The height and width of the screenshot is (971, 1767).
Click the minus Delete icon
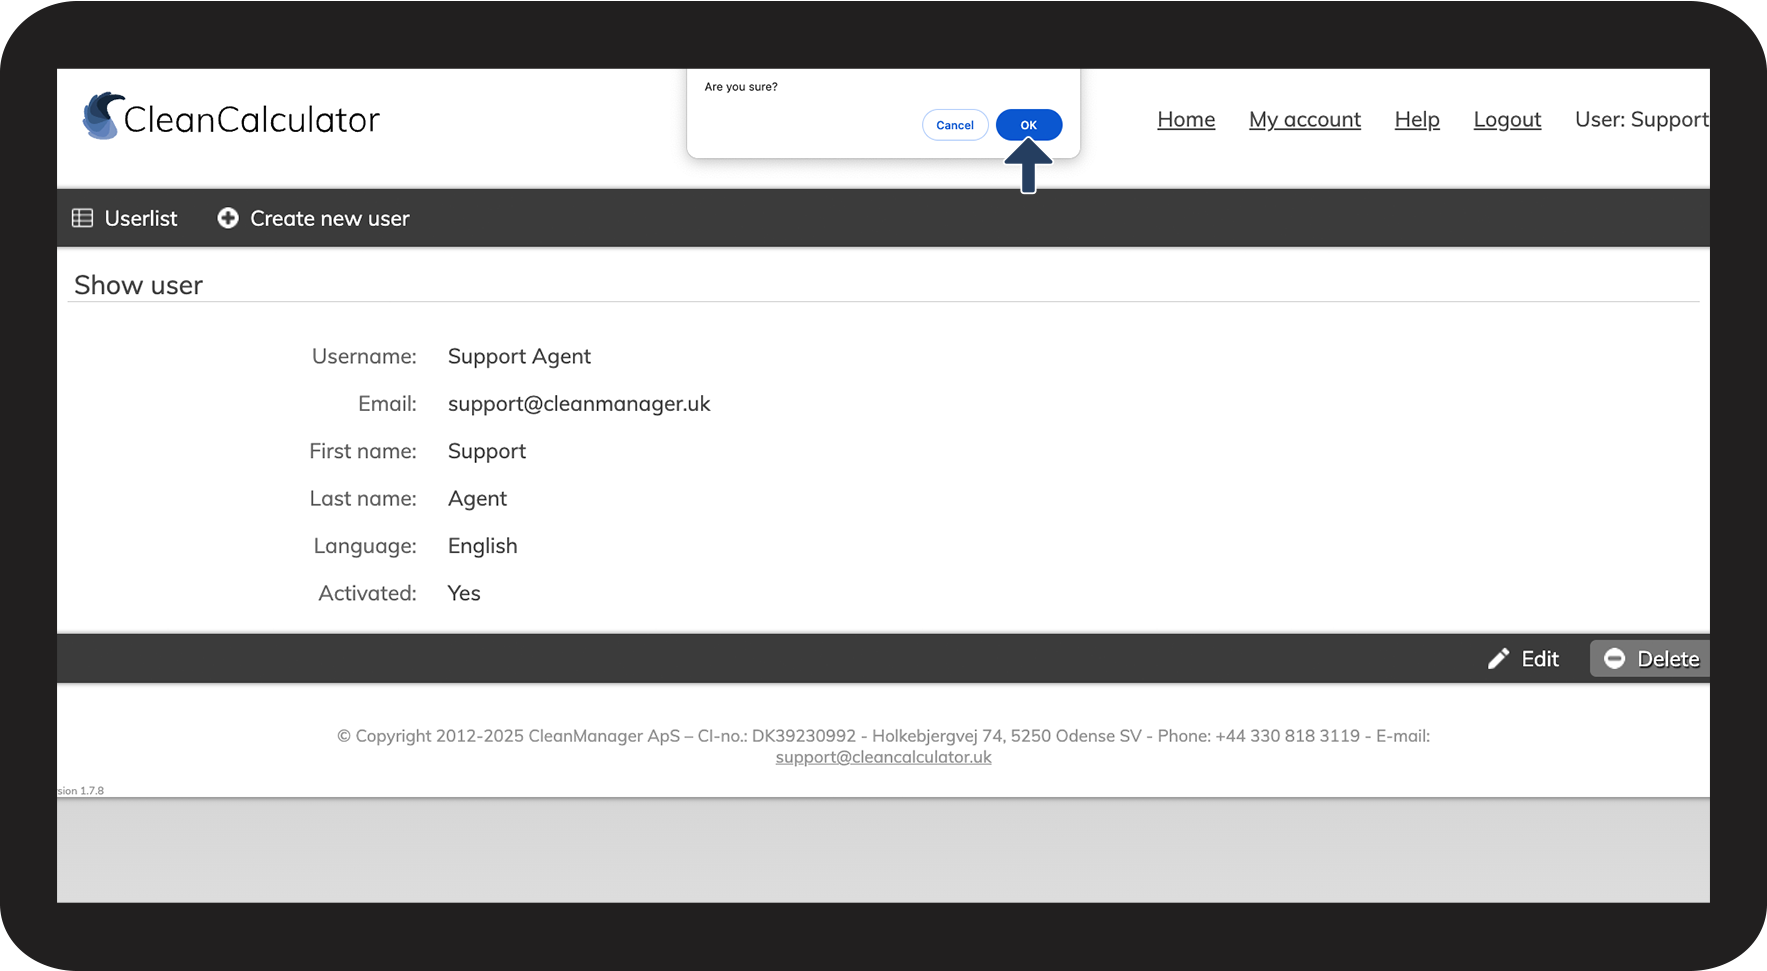[x=1614, y=659]
